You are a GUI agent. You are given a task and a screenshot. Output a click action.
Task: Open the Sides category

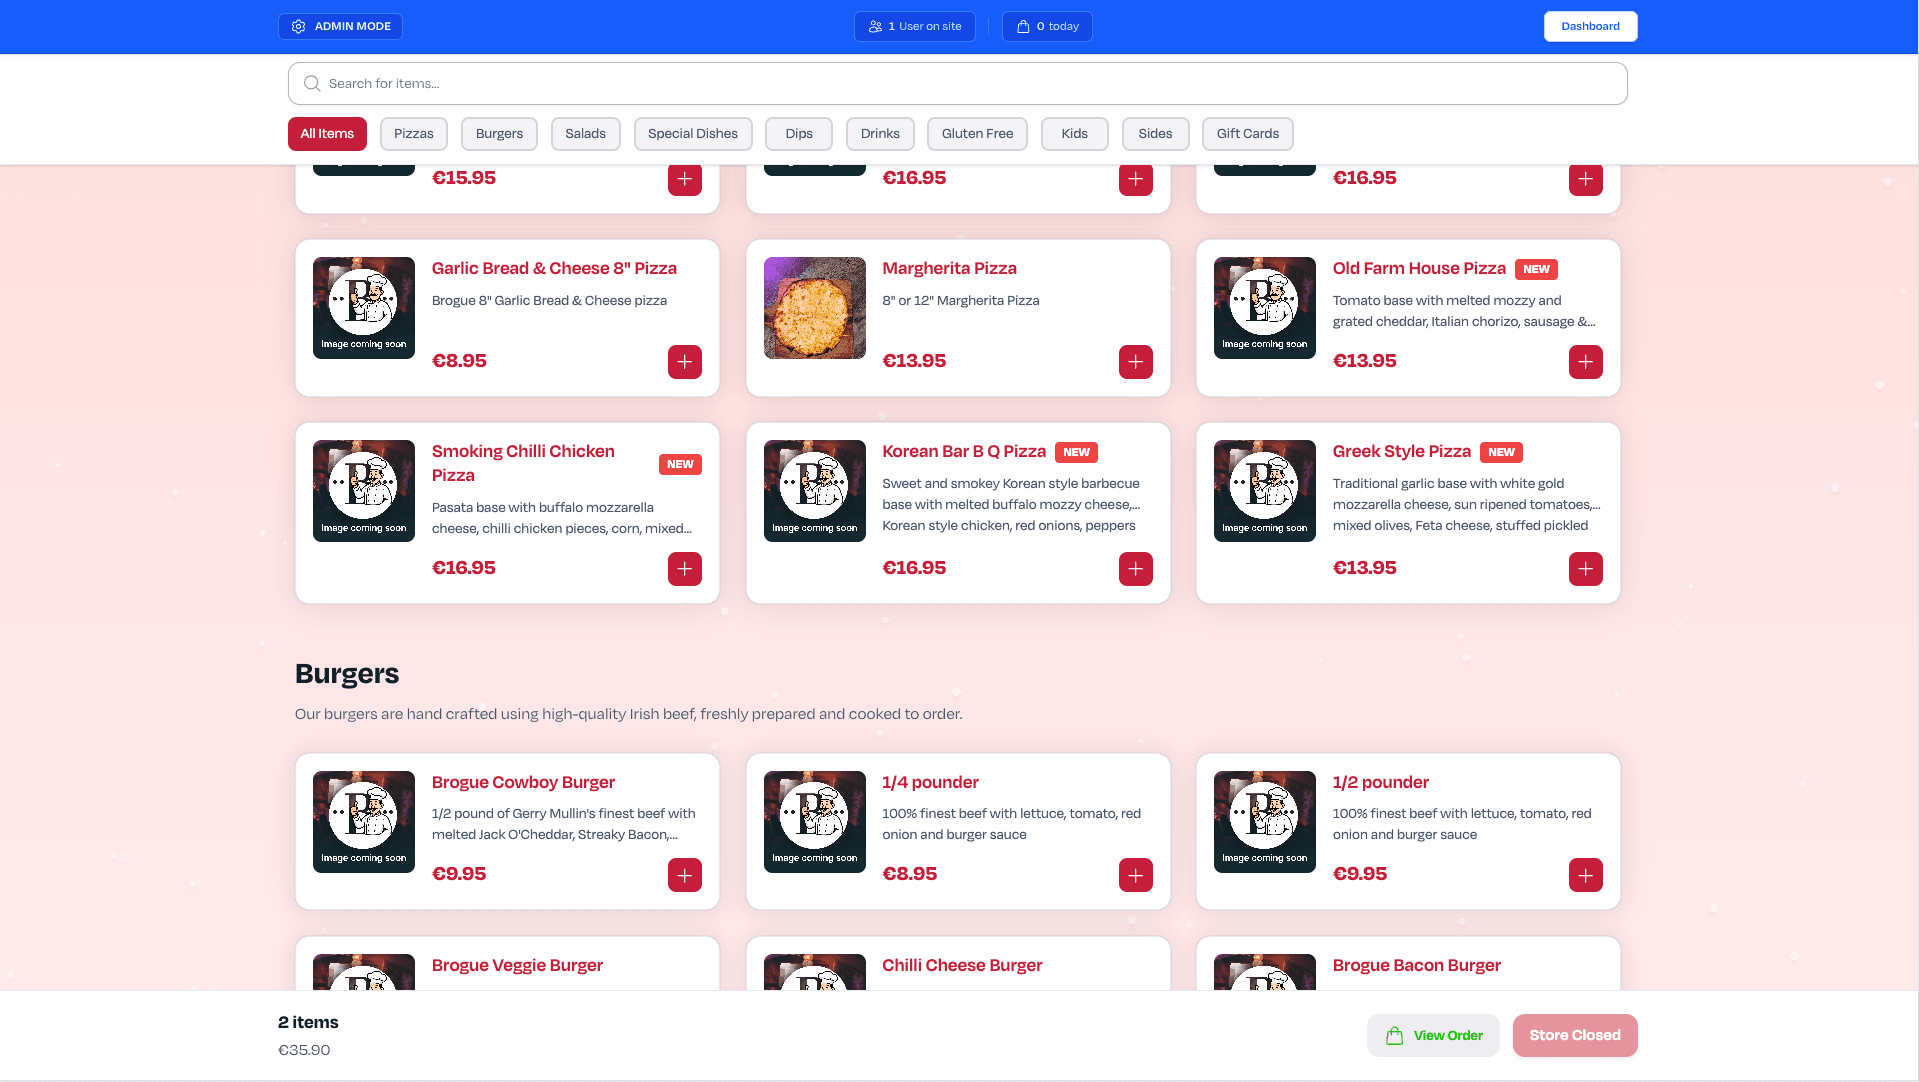(x=1155, y=134)
